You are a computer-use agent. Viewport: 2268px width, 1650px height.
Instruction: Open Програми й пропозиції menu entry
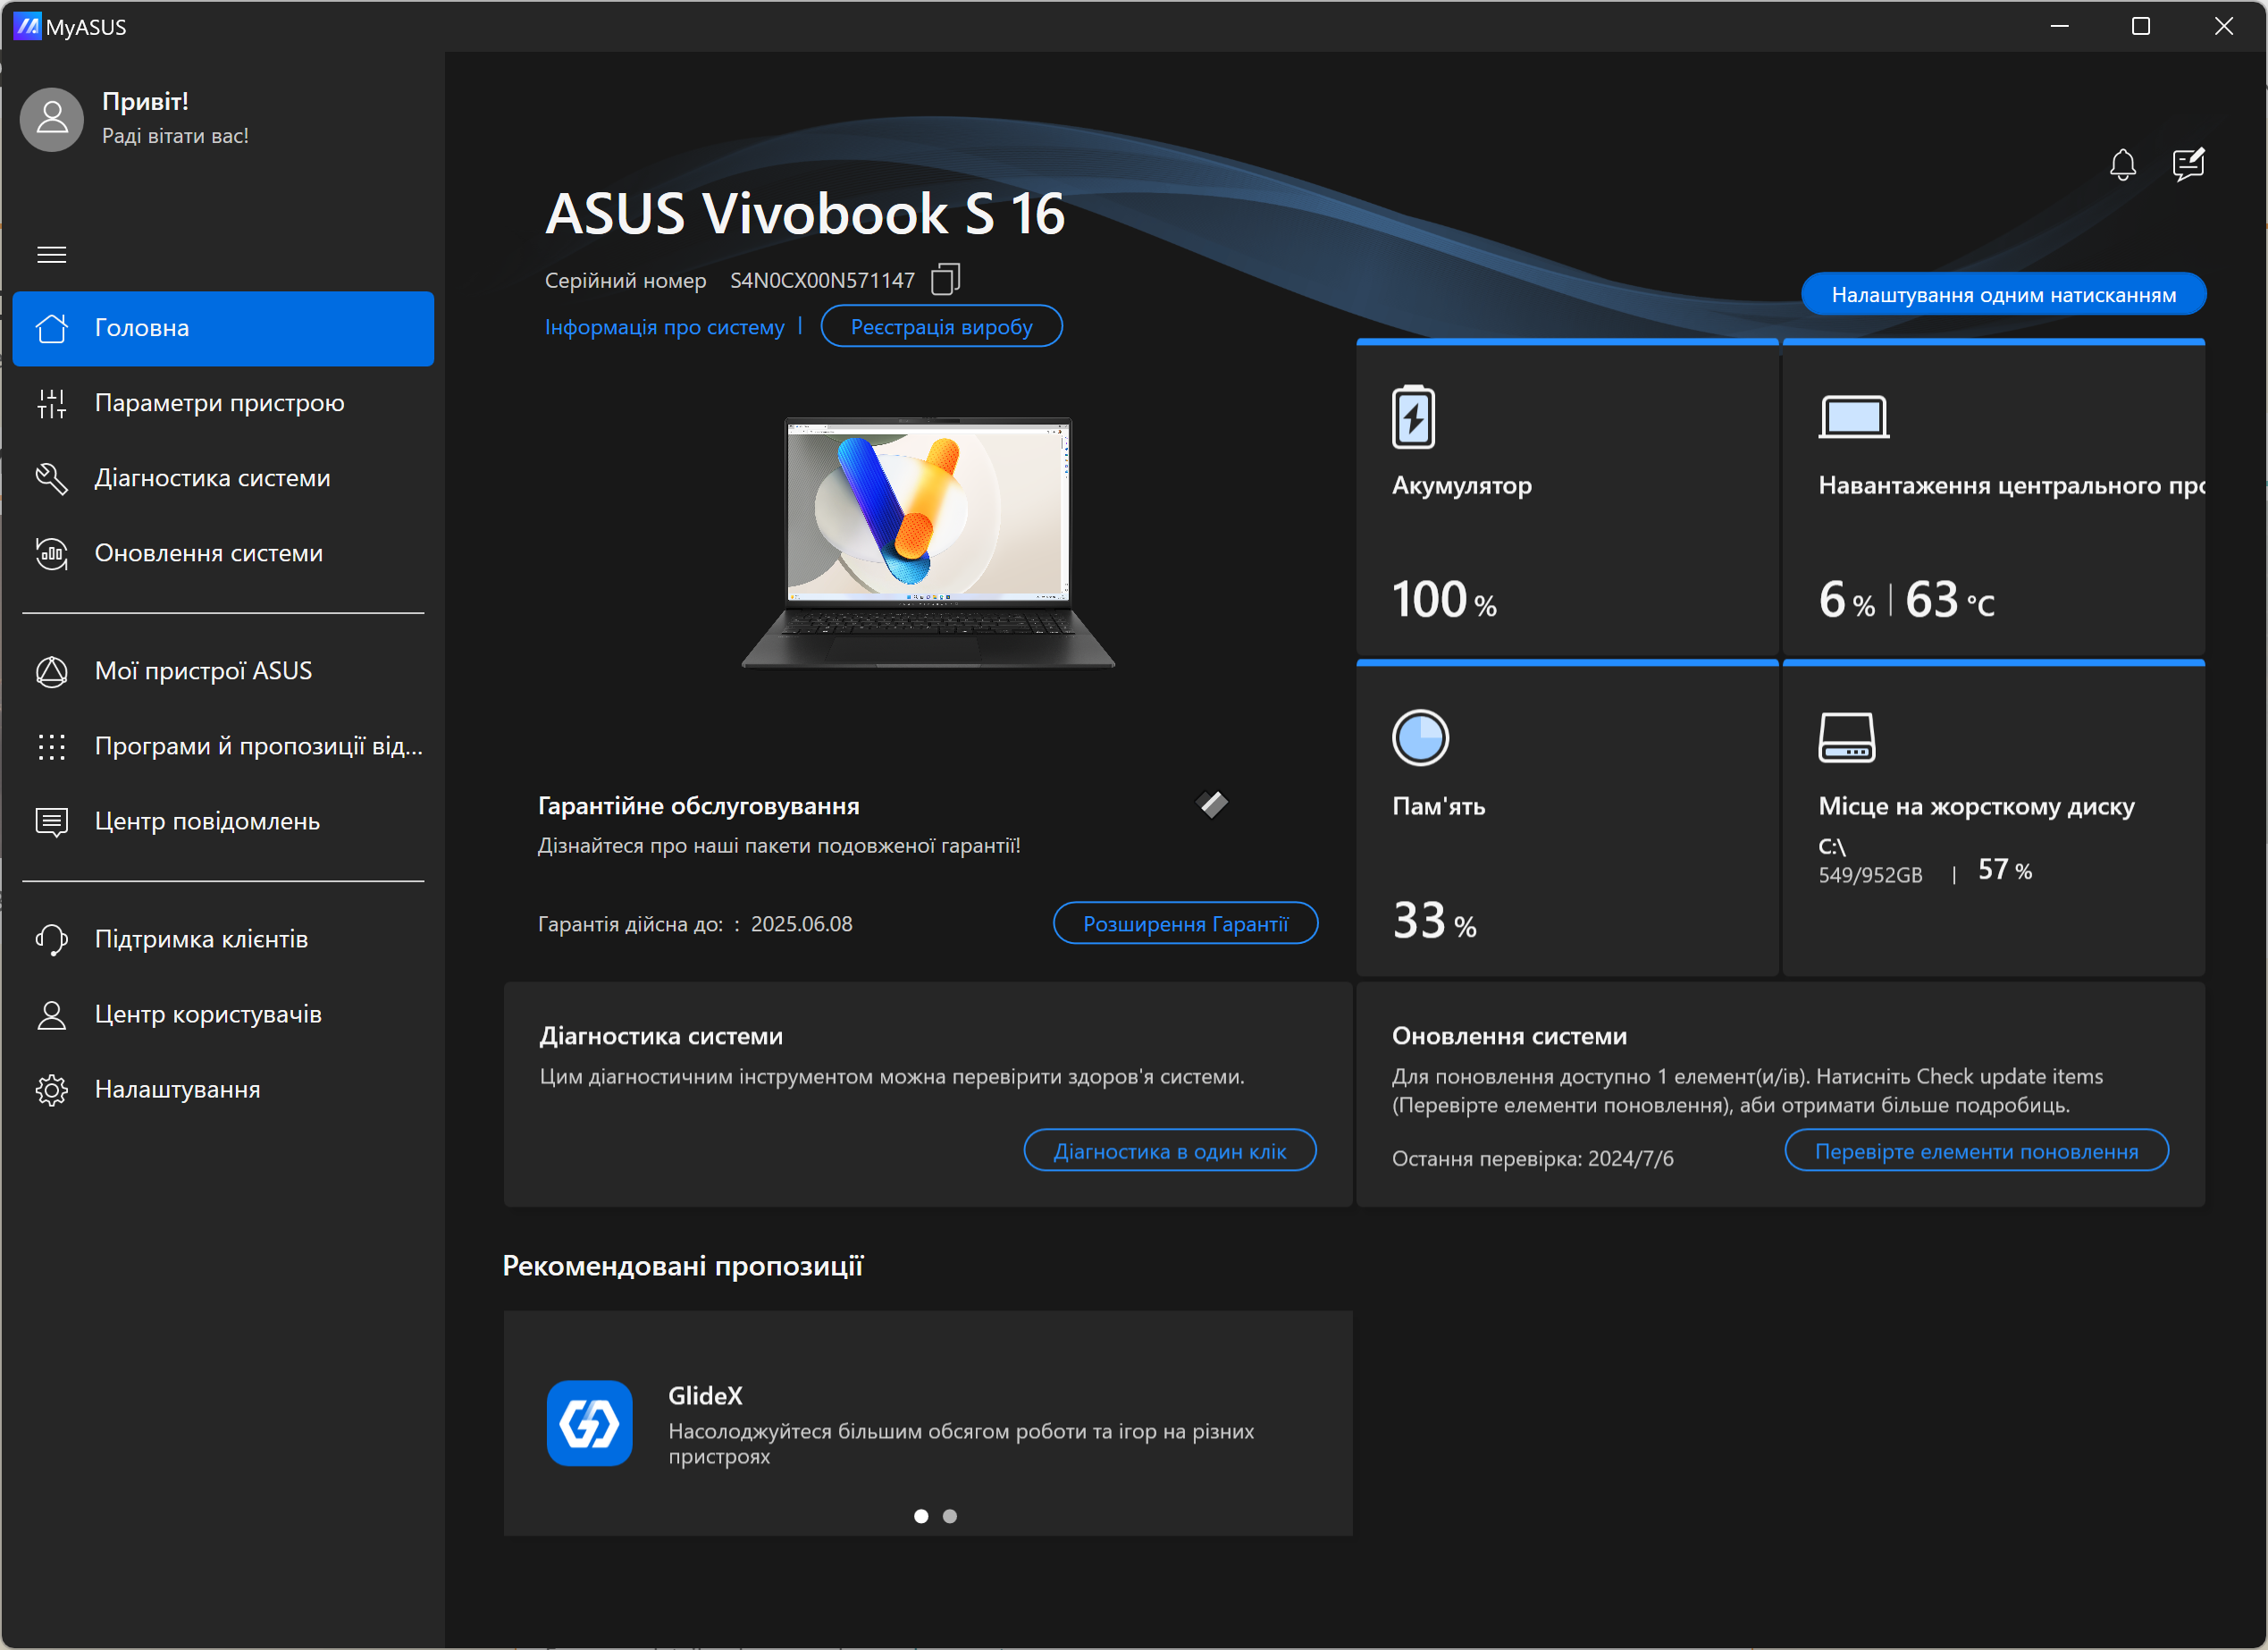click(223, 746)
